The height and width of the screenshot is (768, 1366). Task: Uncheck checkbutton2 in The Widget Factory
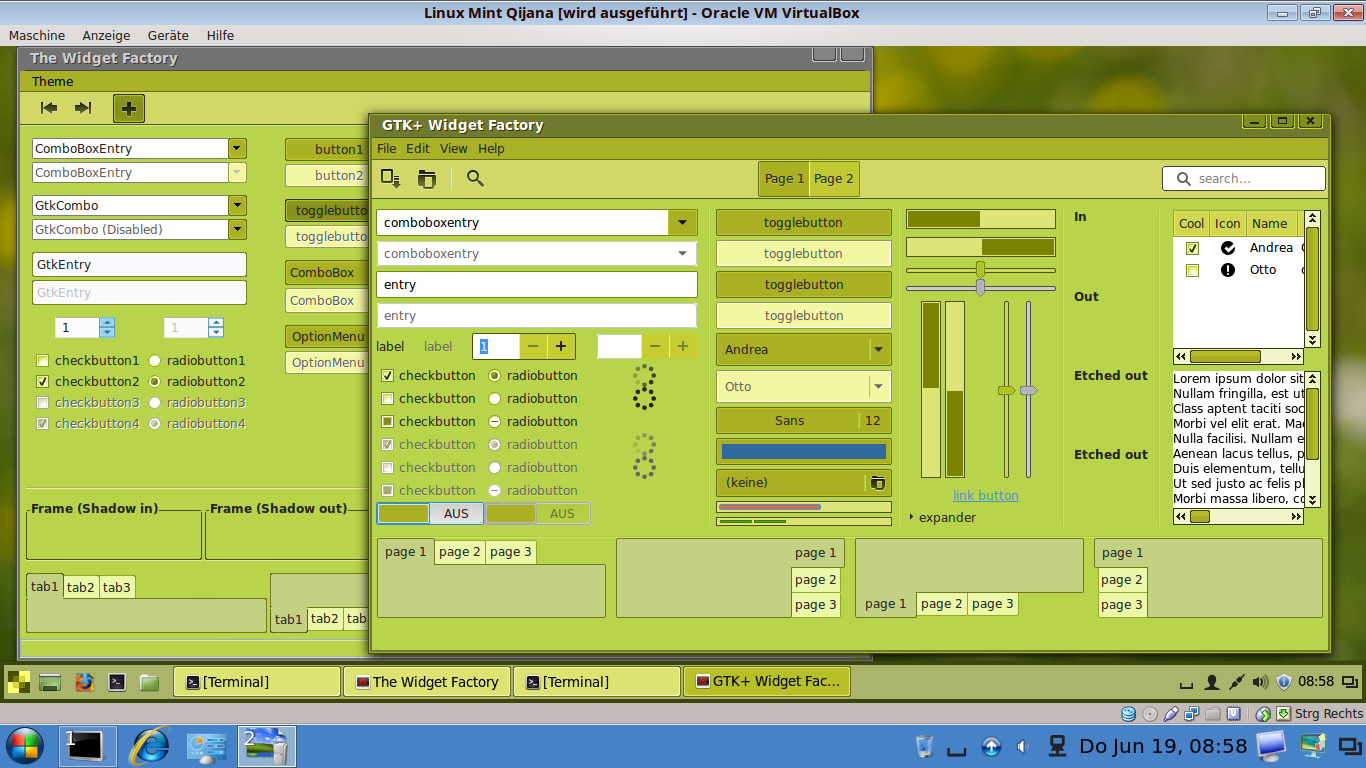(x=42, y=381)
